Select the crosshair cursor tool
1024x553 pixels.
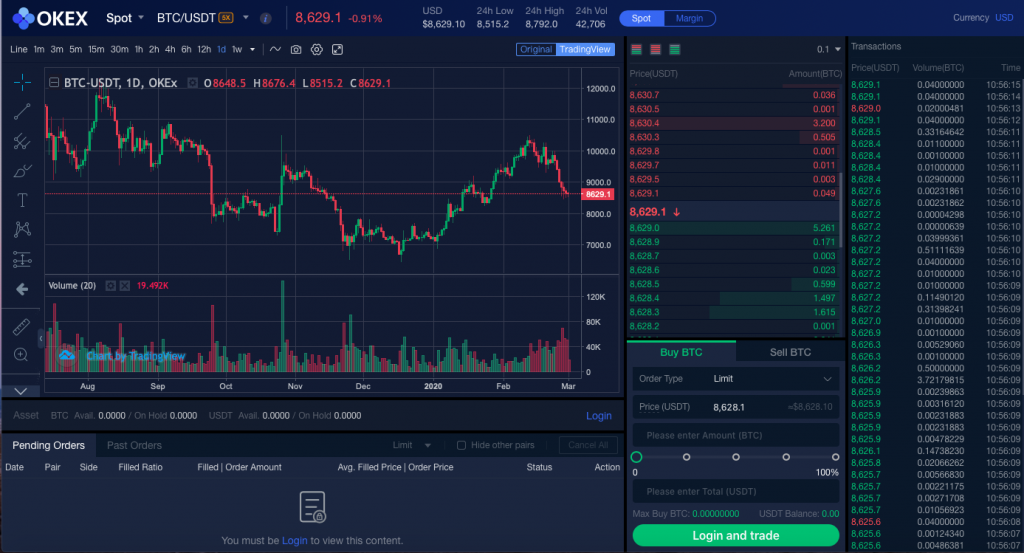22,82
